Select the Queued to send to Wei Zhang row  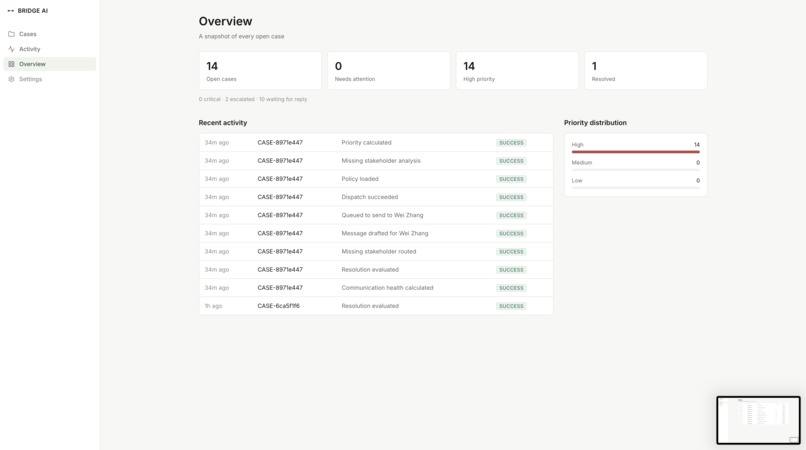tap(376, 215)
